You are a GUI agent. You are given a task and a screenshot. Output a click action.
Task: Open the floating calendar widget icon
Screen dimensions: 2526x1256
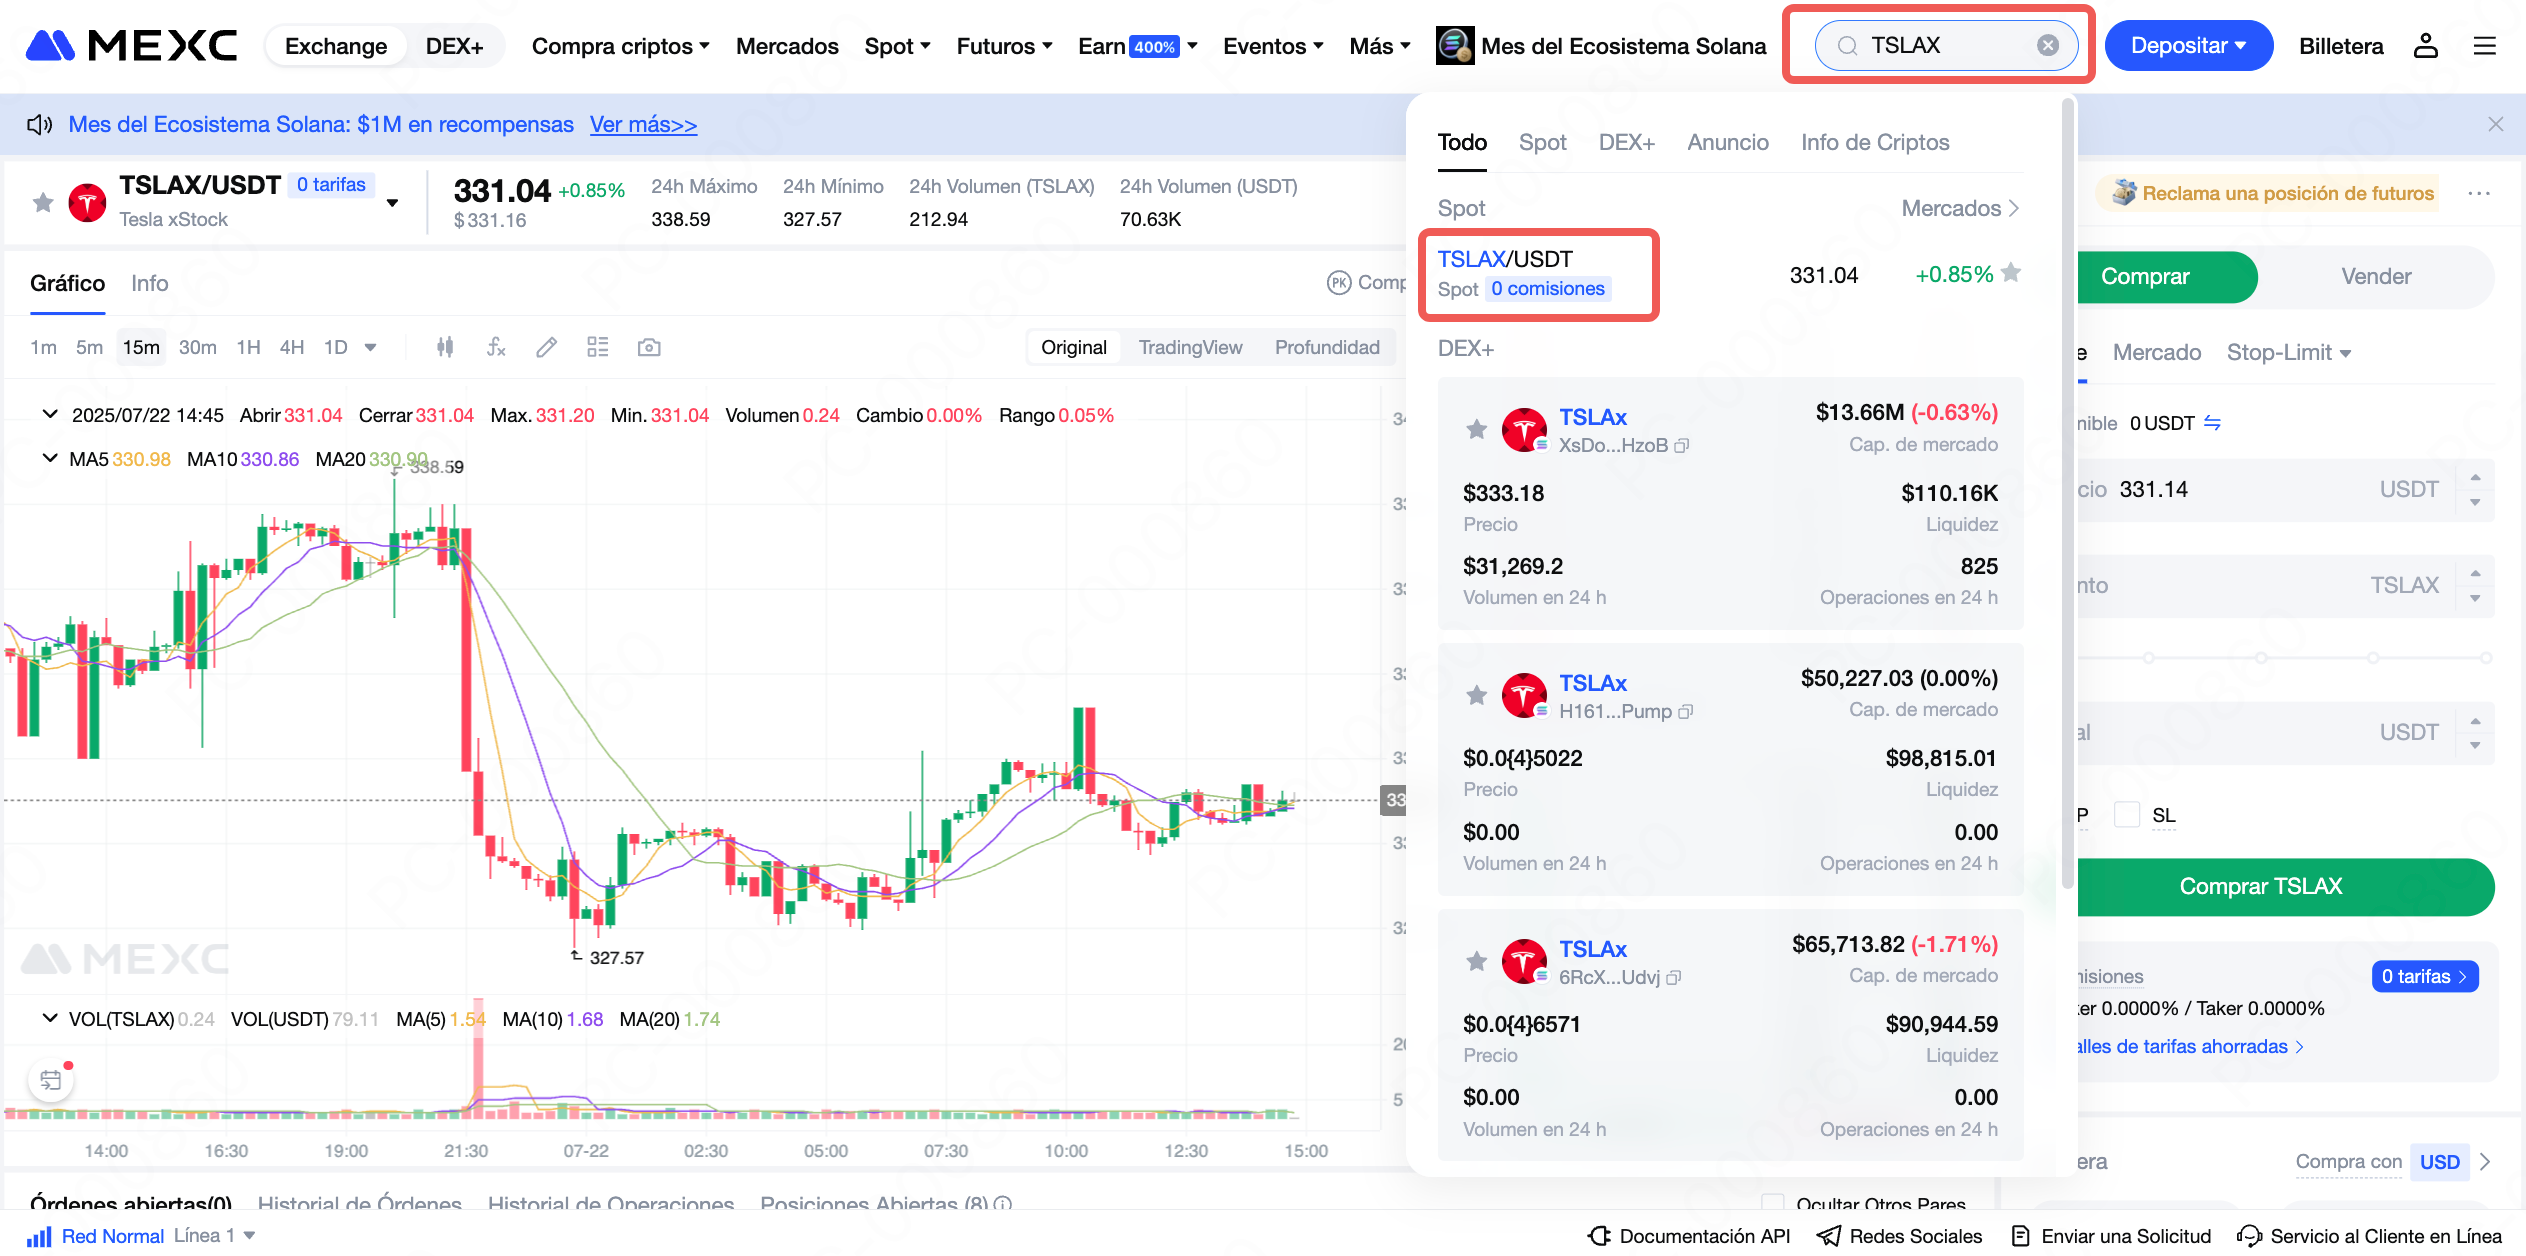(51, 1081)
